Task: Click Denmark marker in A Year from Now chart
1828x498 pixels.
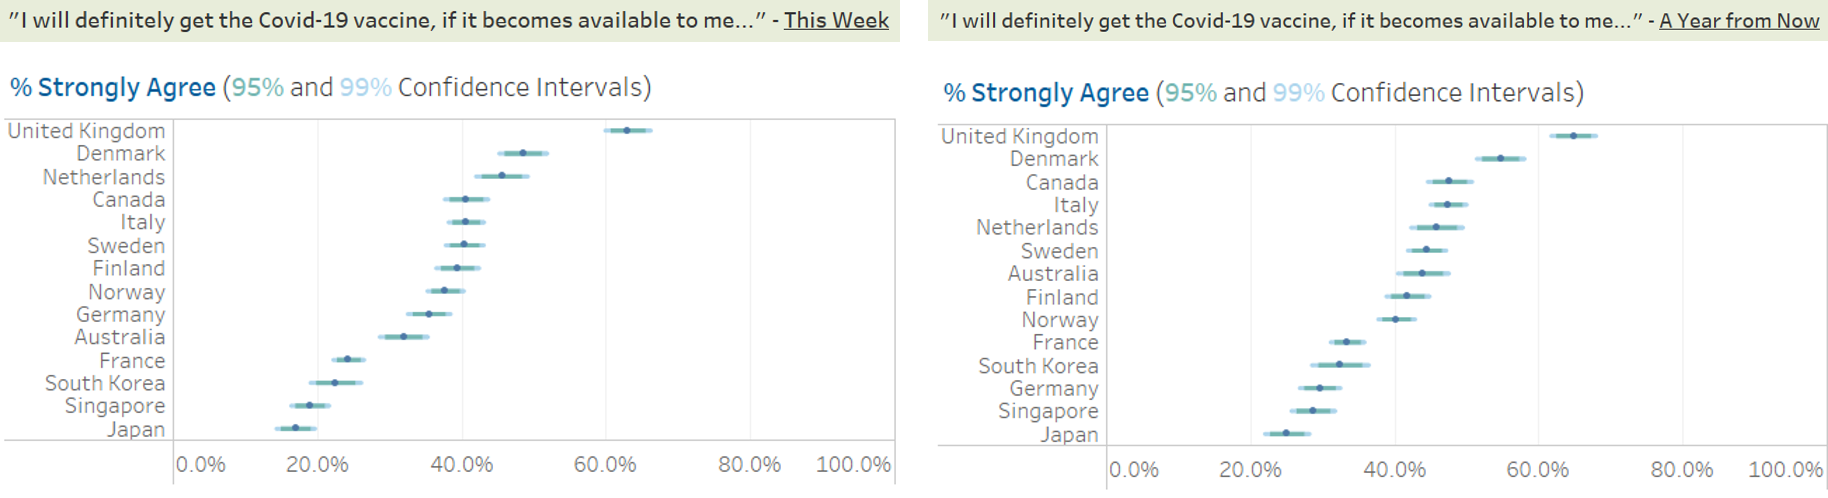Action: 1500,158
